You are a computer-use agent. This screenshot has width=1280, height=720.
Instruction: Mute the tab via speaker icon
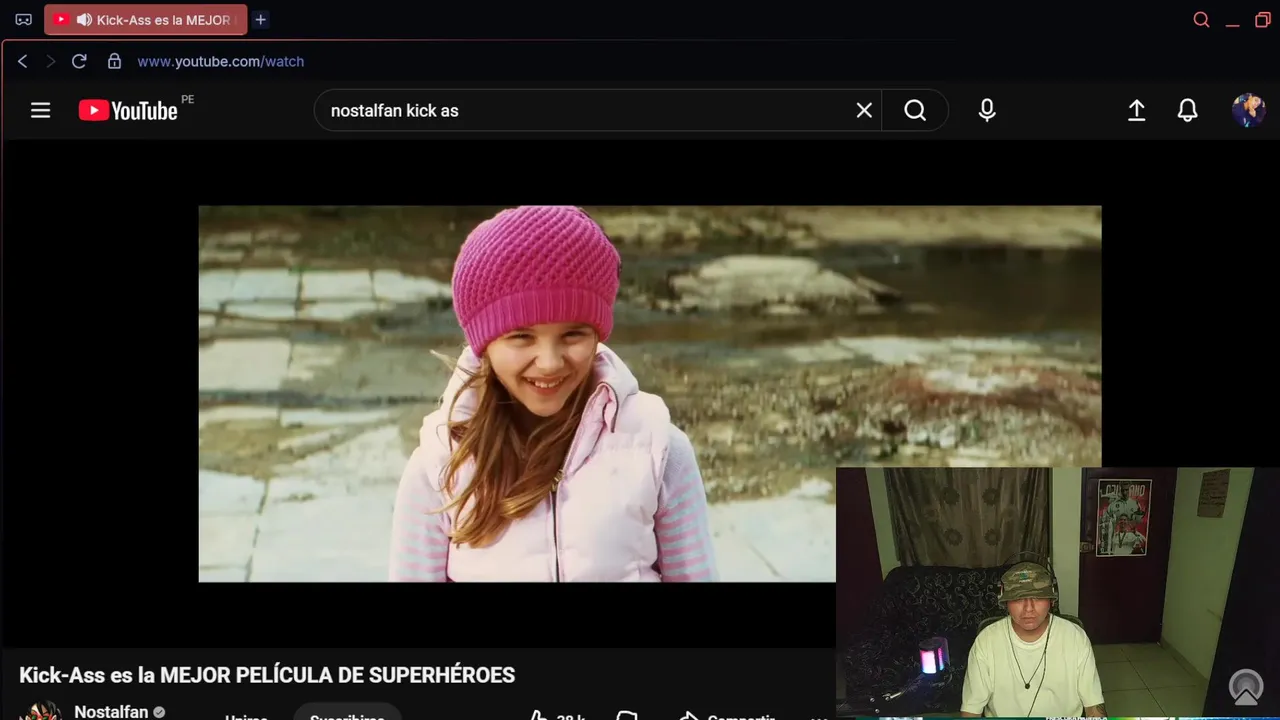[84, 19]
